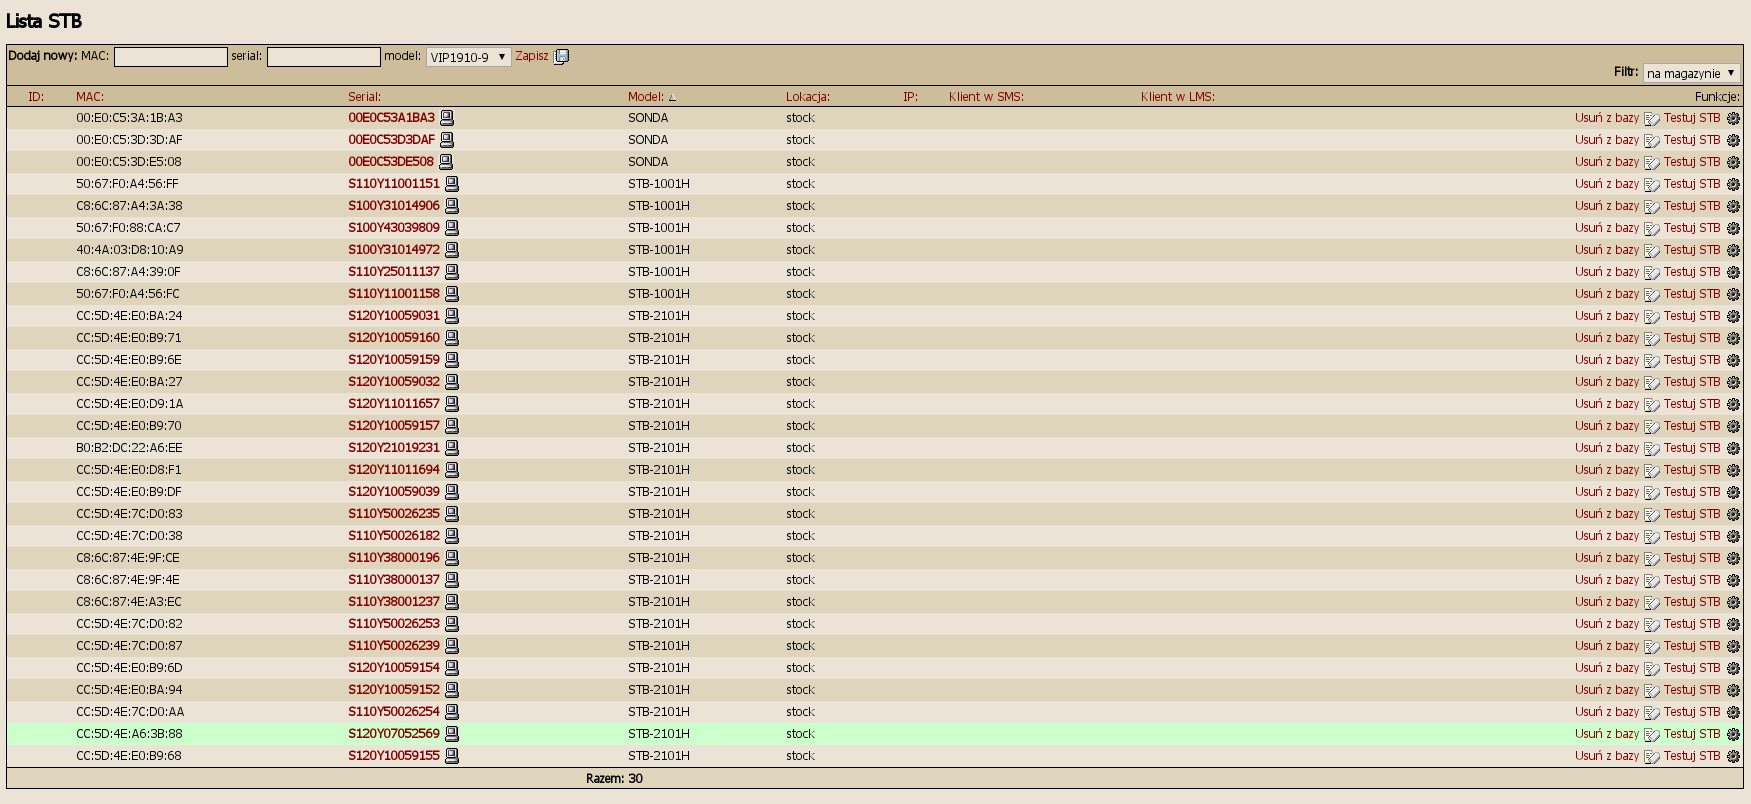Click into the serial input field
The width and height of the screenshot is (1751, 804).
click(x=324, y=57)
